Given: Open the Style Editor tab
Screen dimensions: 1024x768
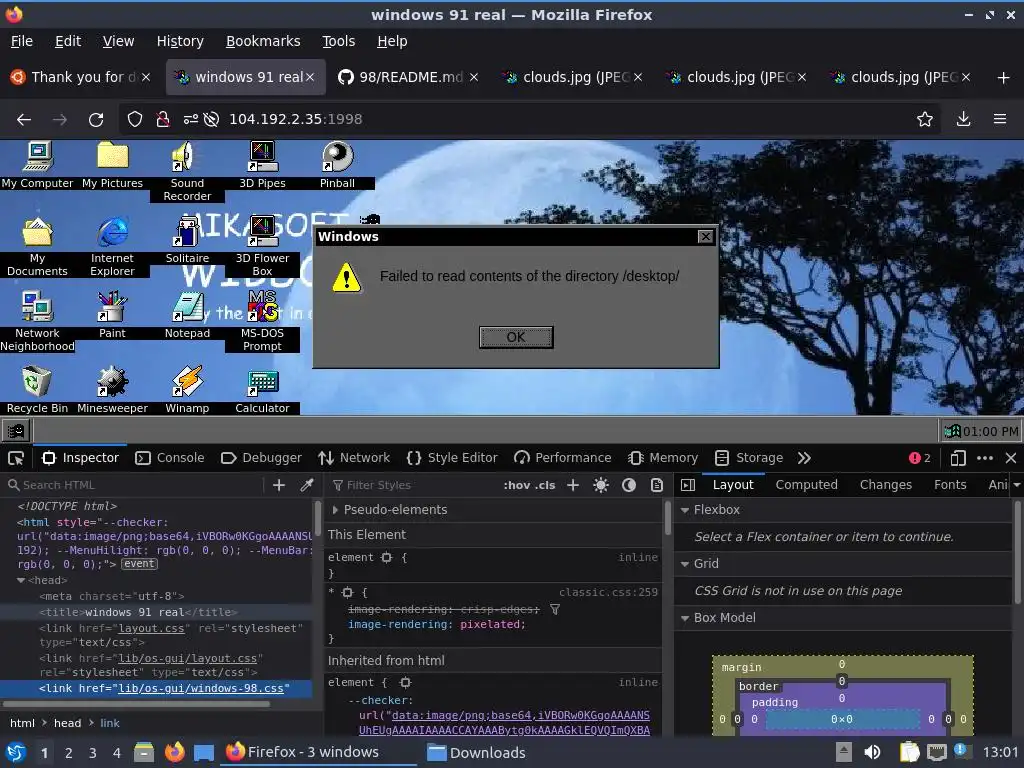Looking at the screenshot, I should (452, 458).
